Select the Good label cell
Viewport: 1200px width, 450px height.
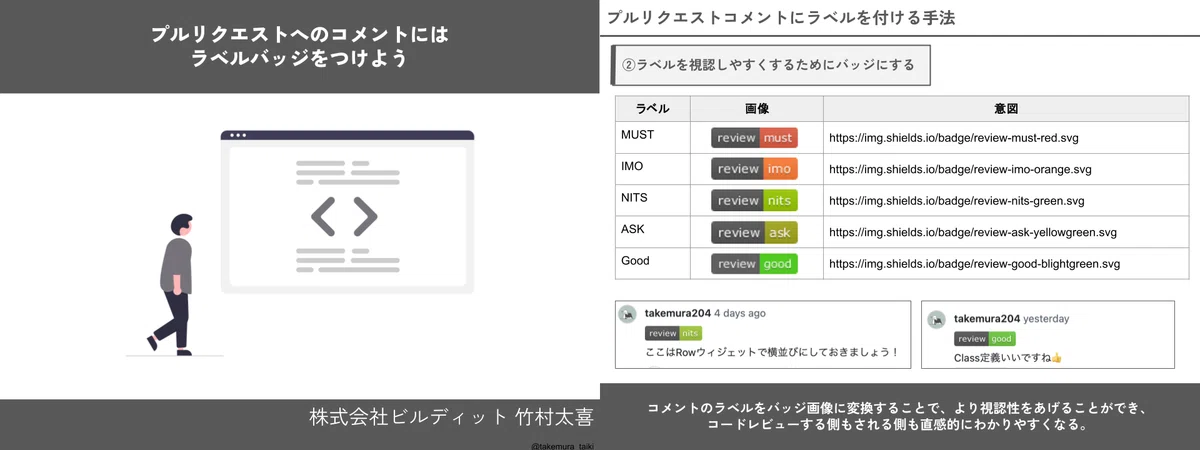tap(653, 263)
